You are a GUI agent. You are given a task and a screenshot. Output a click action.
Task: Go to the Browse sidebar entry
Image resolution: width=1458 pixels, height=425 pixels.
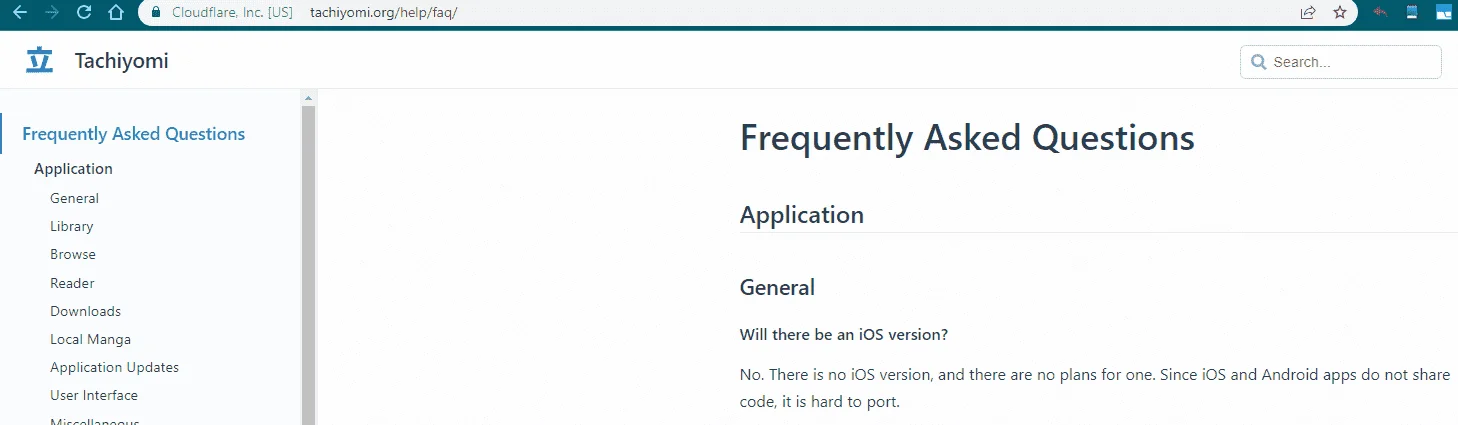click(73, 254)
